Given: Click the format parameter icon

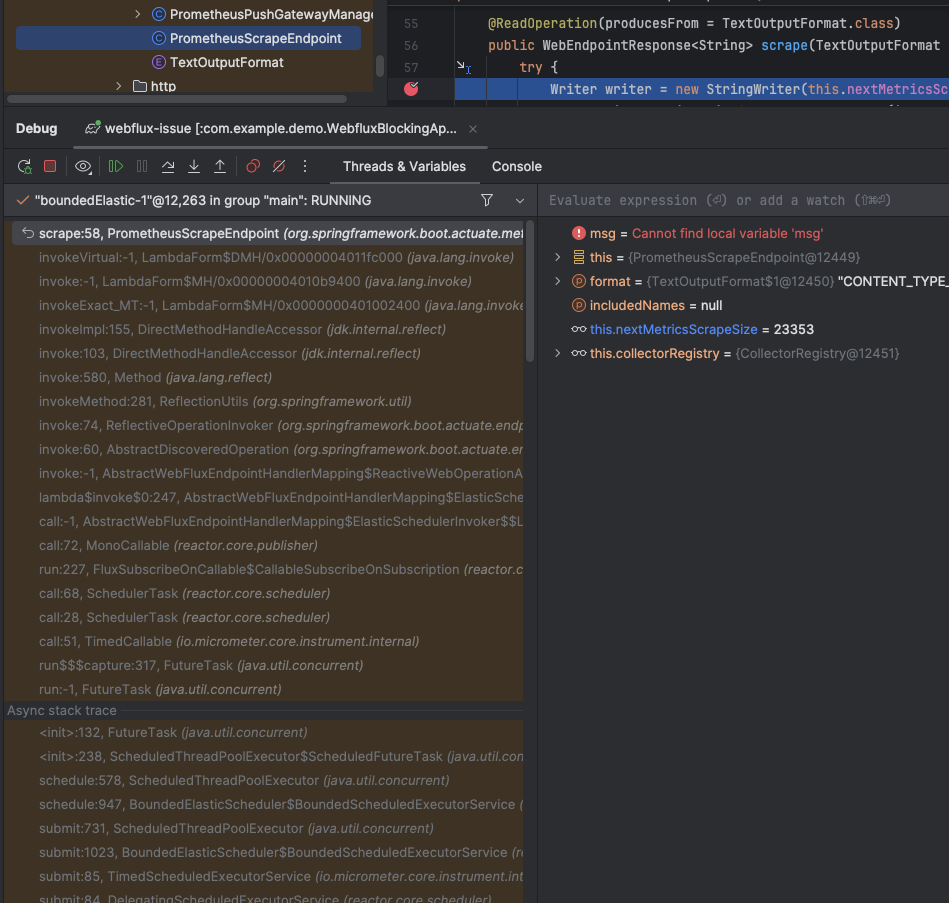Looking at the screenshot, I should (579, 281).
